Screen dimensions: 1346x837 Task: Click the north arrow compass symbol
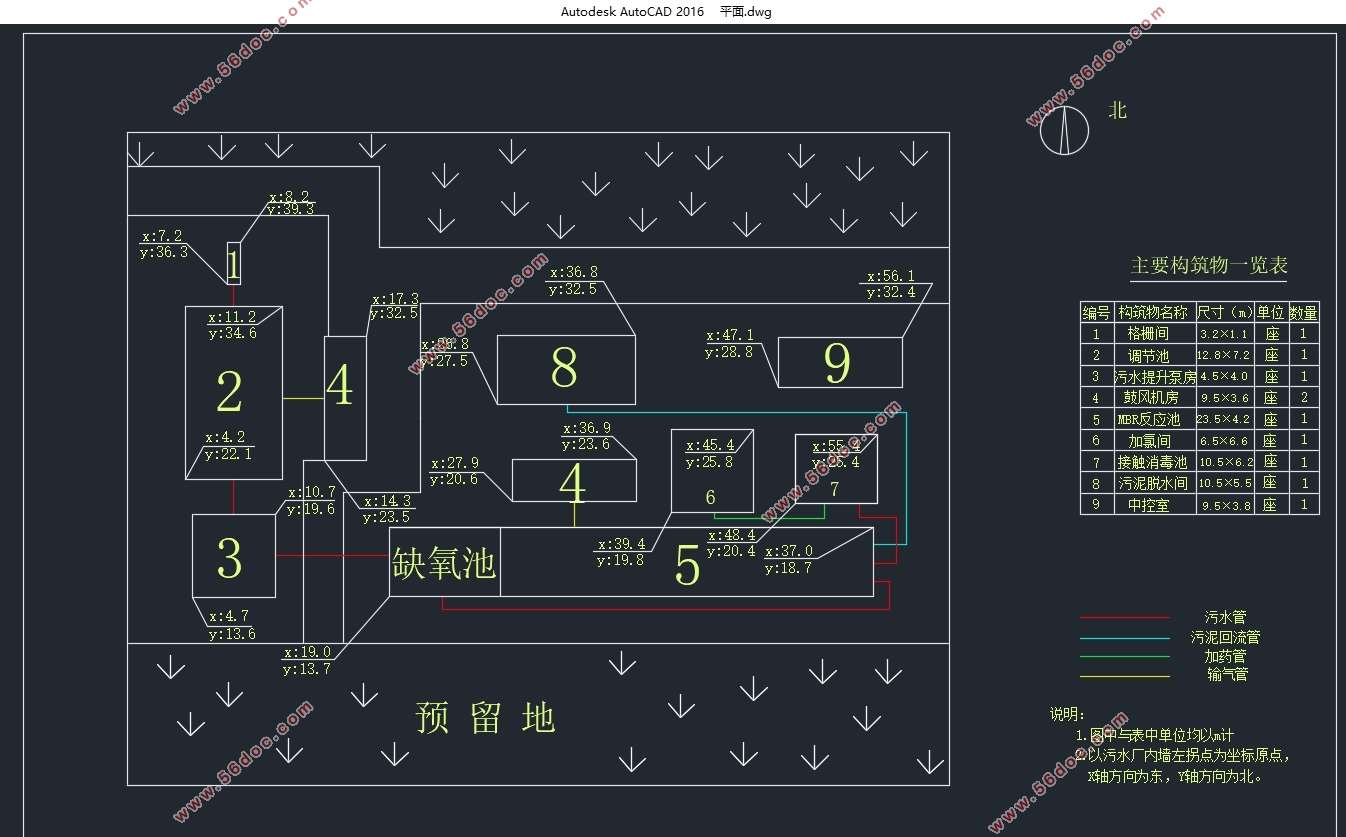click(x=1065, y=131)
